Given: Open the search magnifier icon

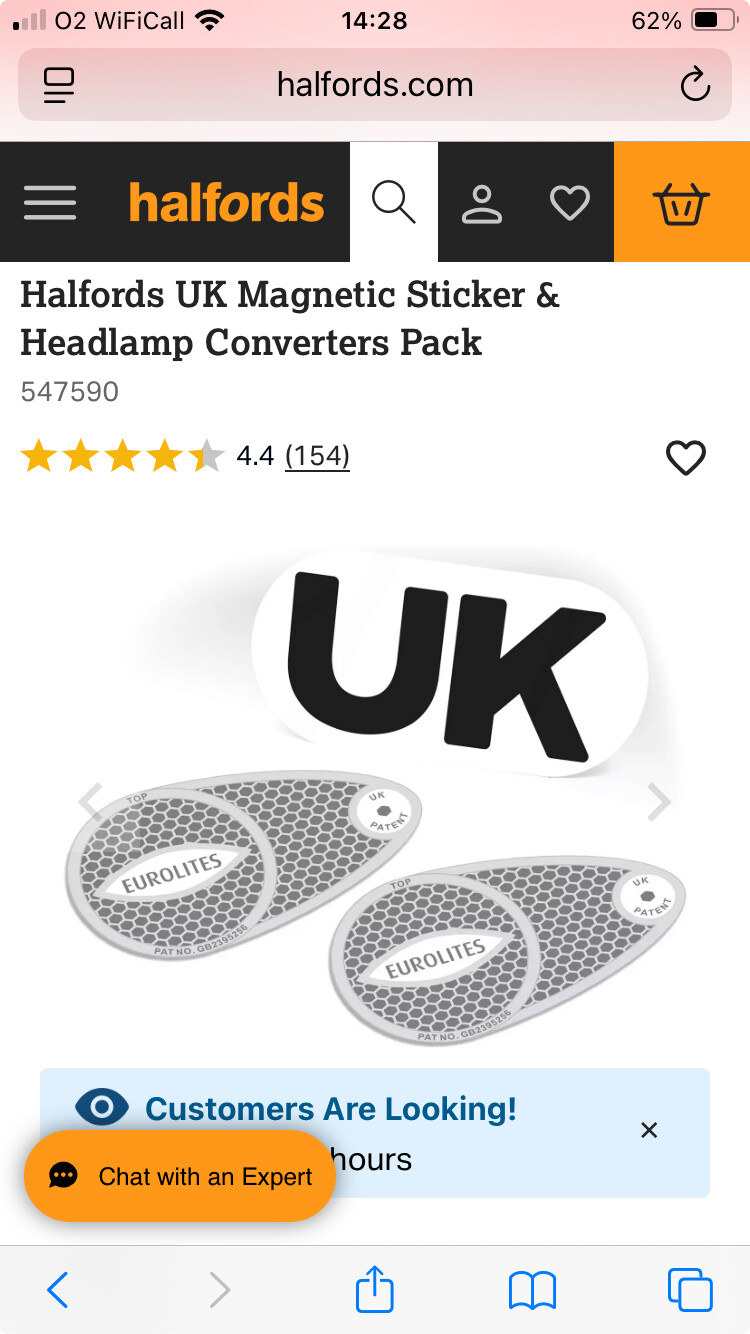Looking at the screenshot, I should pyautogui.click(x=394, y=202).
